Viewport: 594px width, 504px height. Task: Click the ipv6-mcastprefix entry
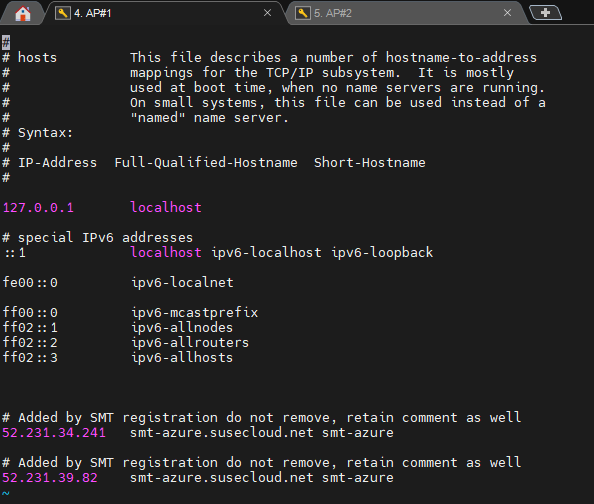(x=194, y=313)
